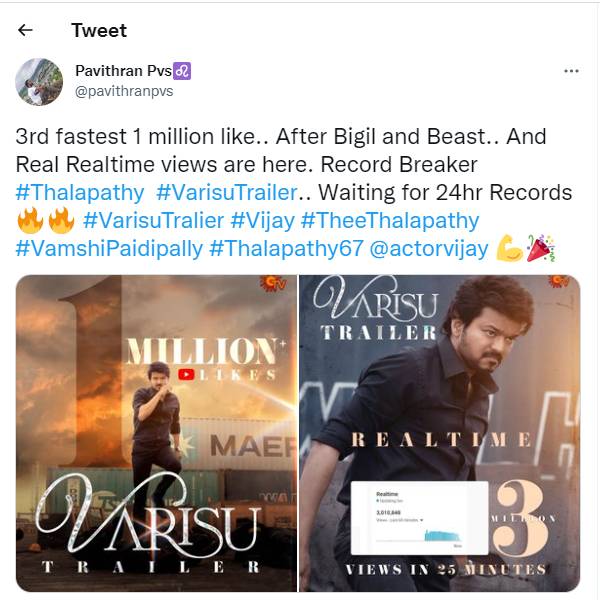
Task: Click the YouTube logo in likes poster
Action: [x=186, y=374]
